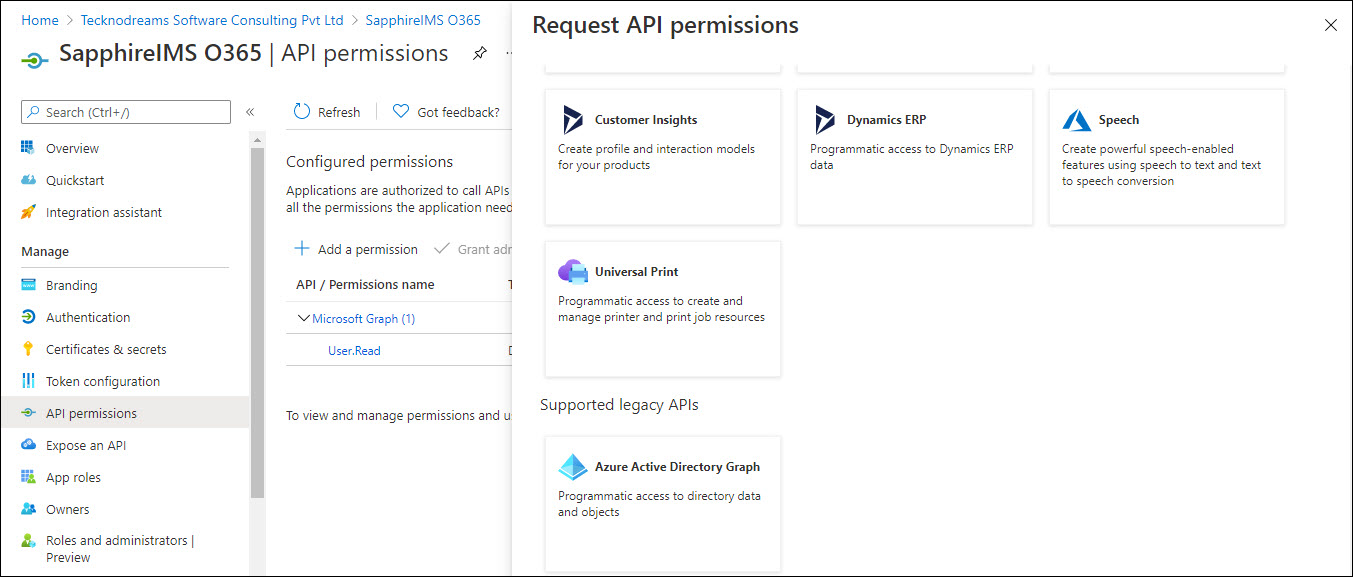The height and width of the screenshot is (577, 1353).
Task: Open the Expose an API page
Action: (88, 445)
